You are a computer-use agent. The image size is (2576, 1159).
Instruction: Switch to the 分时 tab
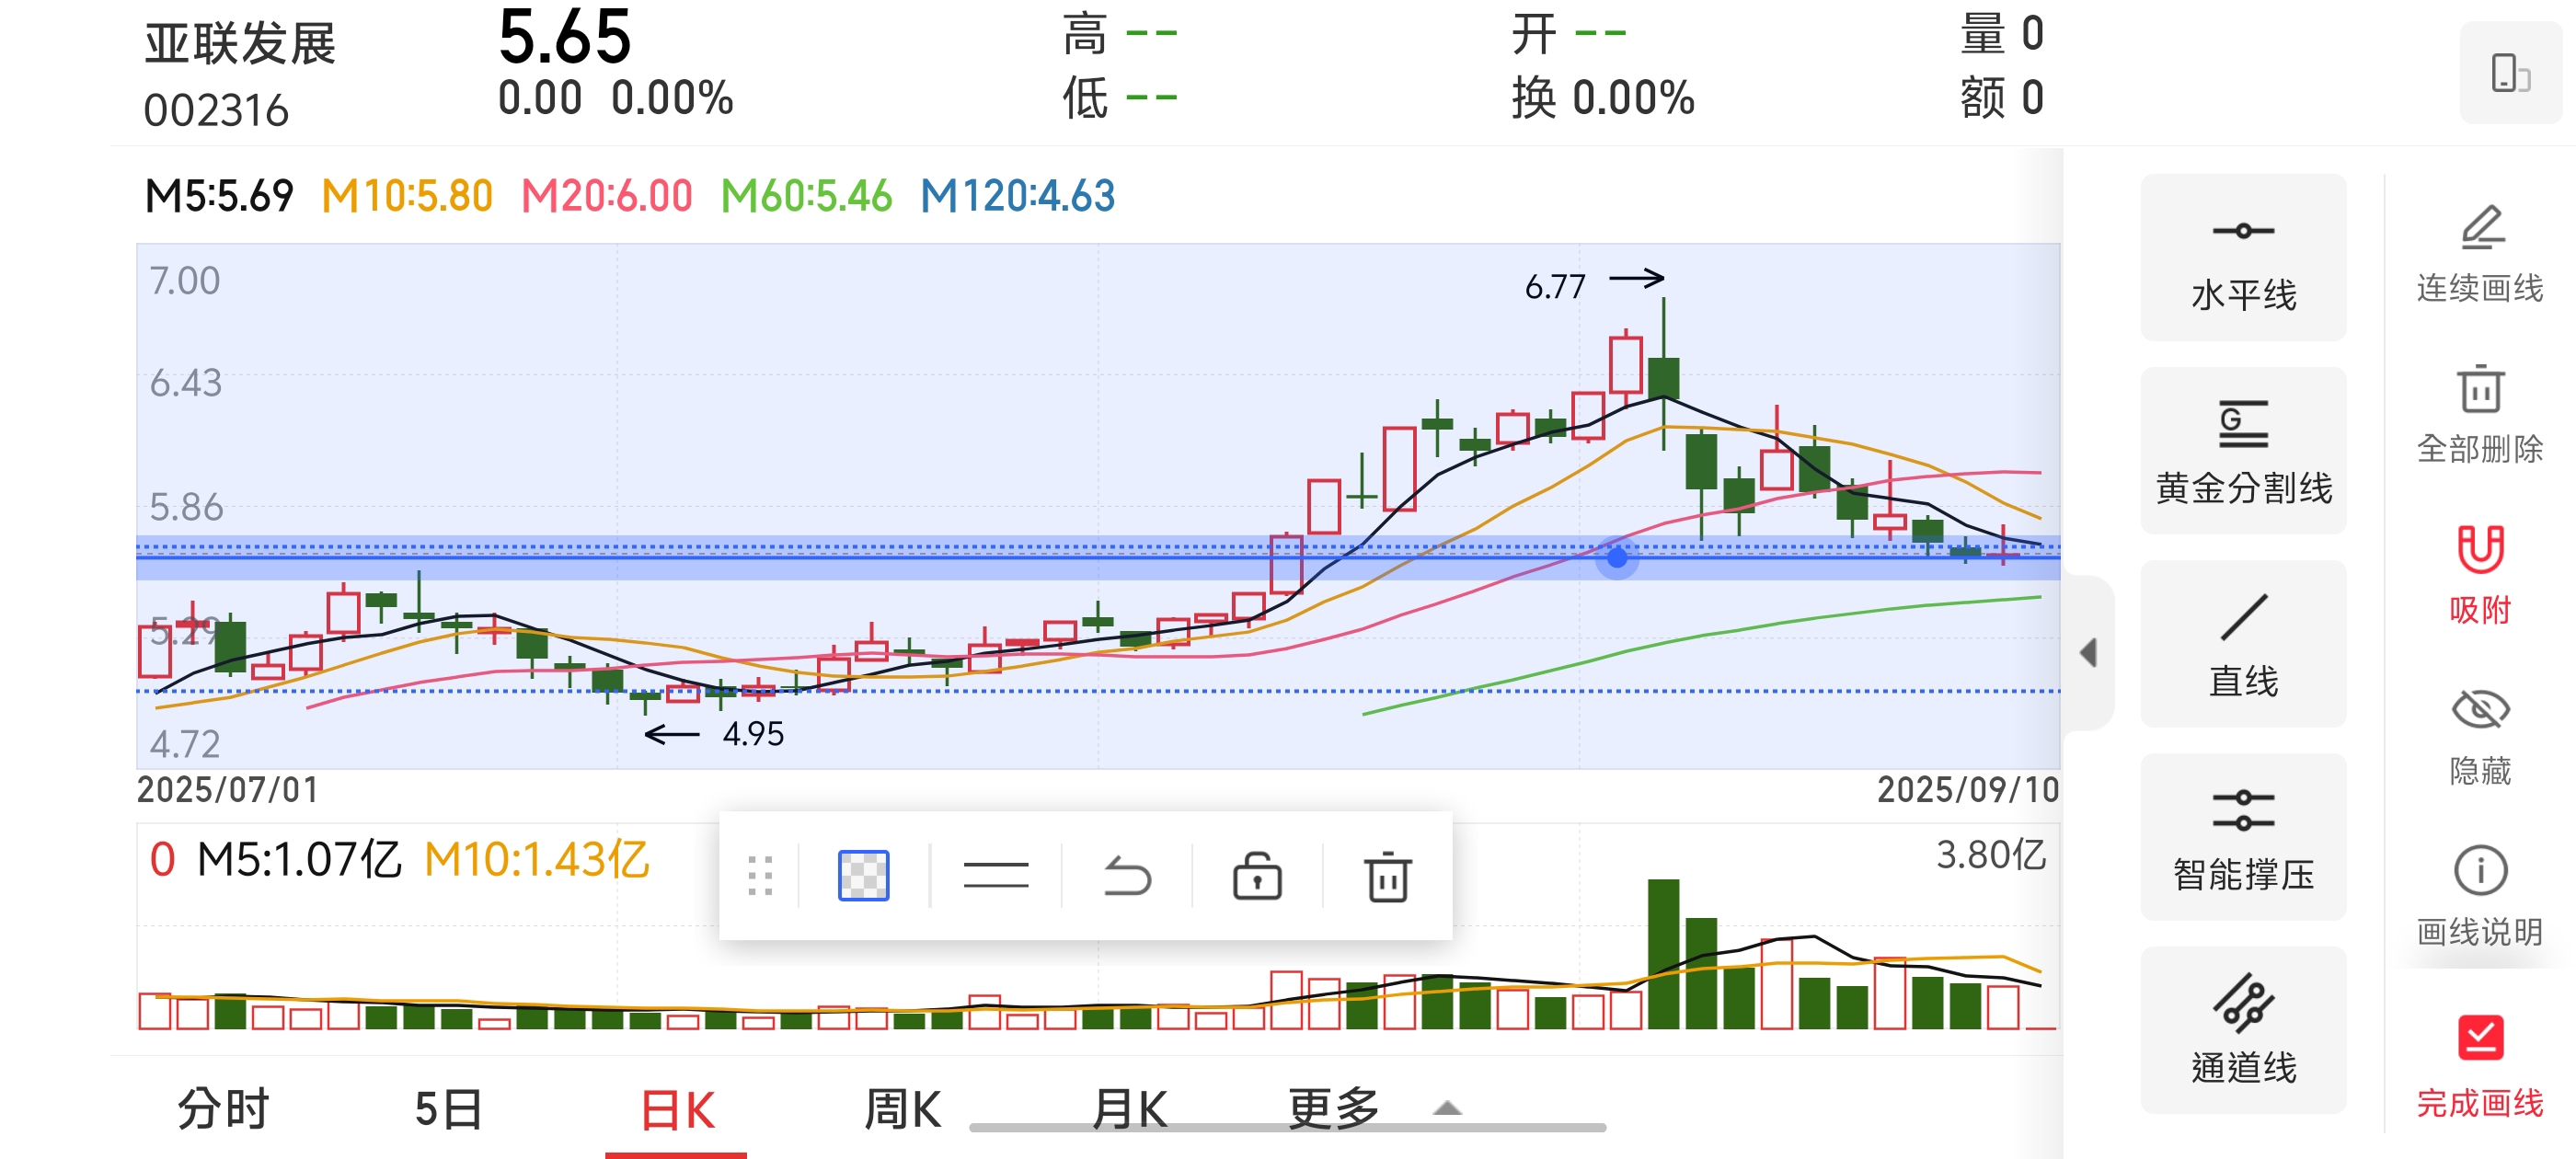coord(223,1109)
